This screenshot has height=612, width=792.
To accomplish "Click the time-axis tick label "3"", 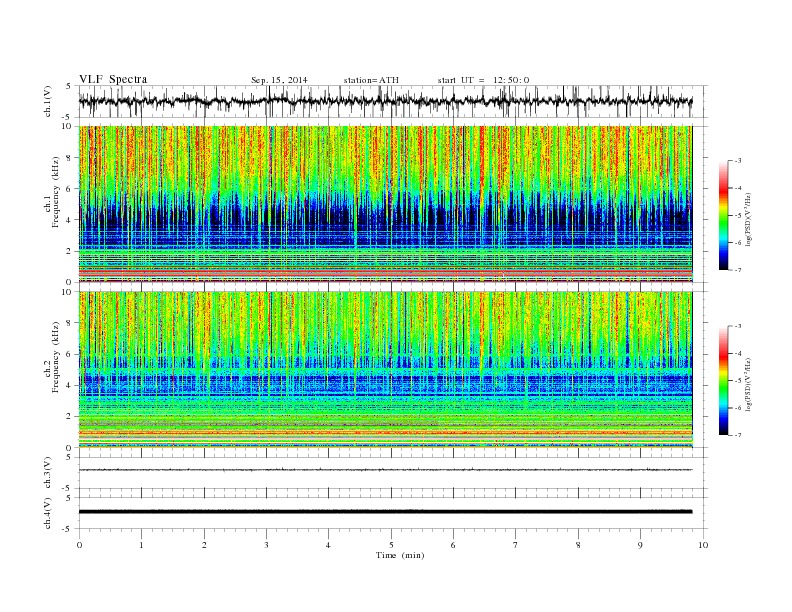I will coord(266,545).
